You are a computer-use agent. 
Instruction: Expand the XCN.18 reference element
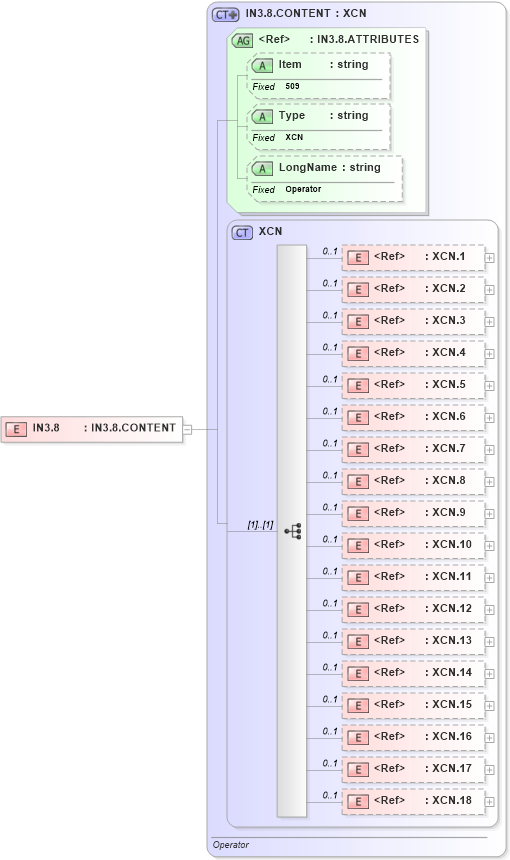490,802
